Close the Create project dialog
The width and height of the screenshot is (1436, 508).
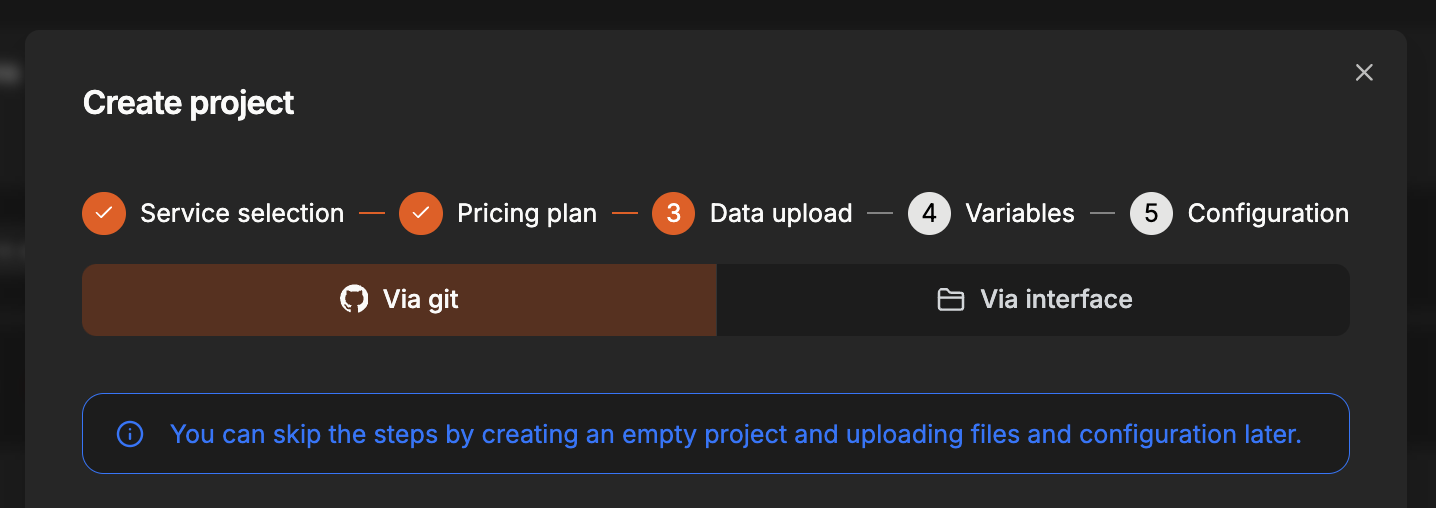[x=1364, y=72]
